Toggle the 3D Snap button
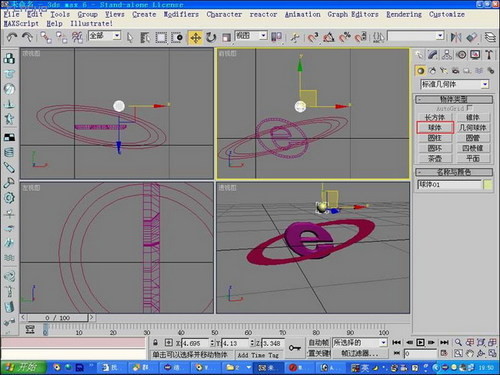The image size is (500, 375). click(312, 37)
